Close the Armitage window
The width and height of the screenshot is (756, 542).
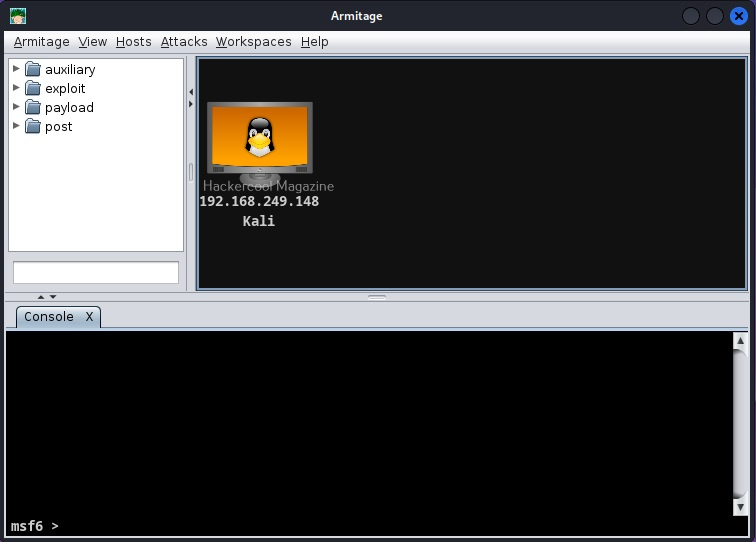tap(738, 16)
